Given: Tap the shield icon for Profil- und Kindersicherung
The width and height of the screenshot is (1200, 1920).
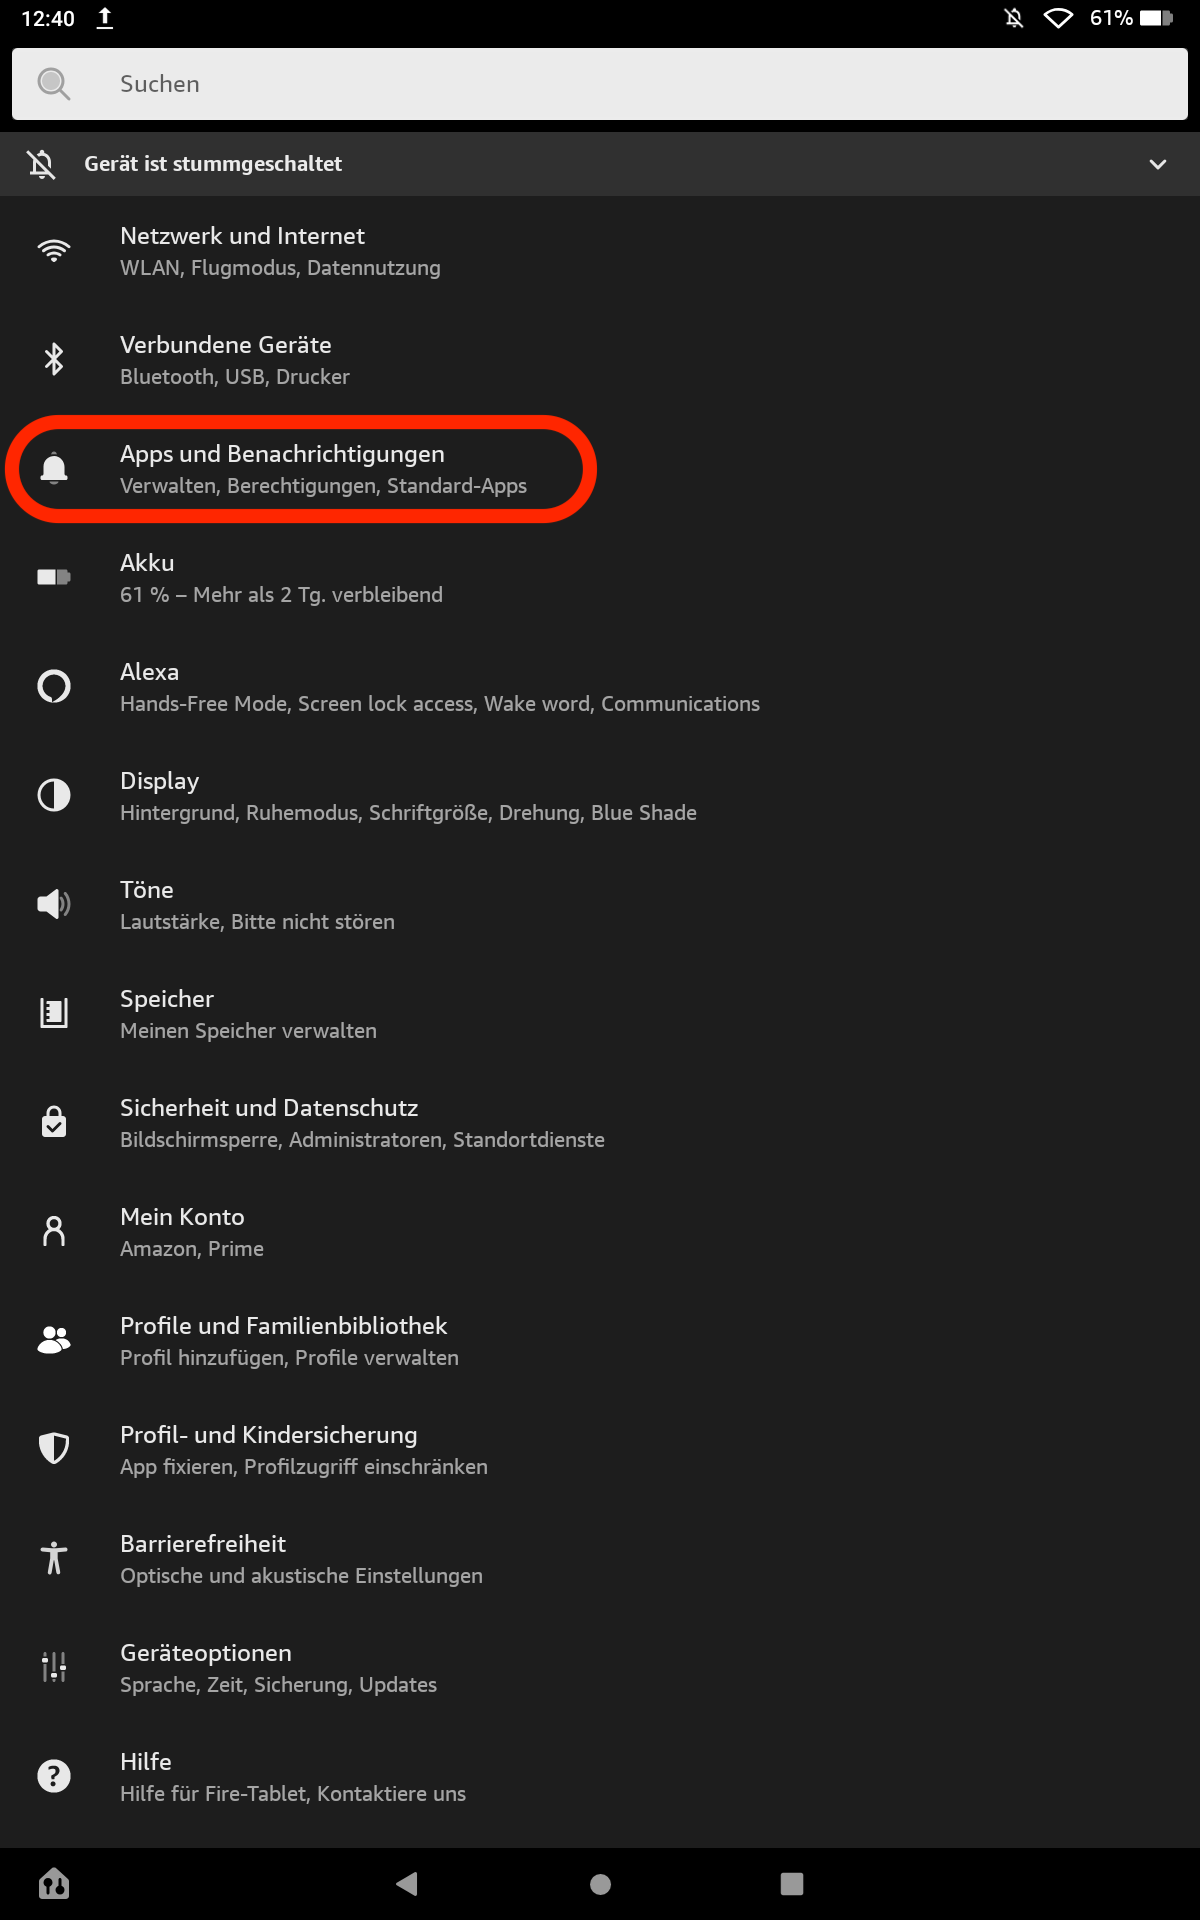Looking at the screenshot, I should pos(54,1448).
